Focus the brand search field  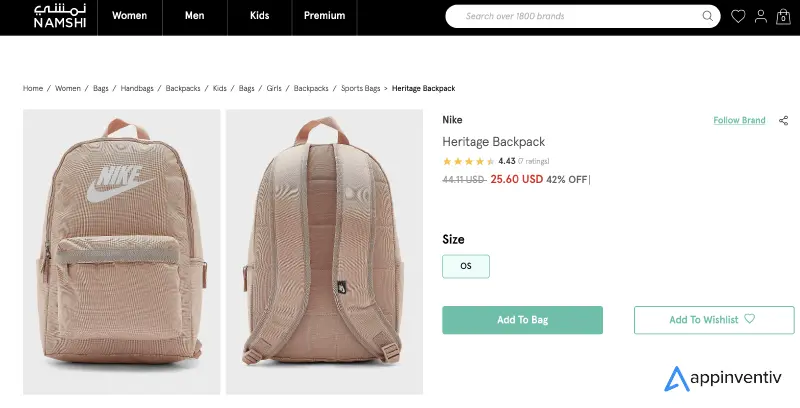pos(575,16)
